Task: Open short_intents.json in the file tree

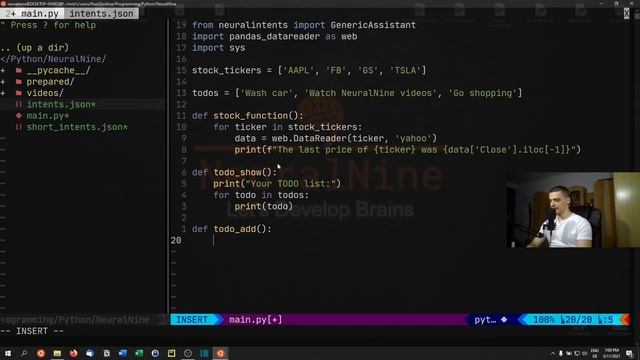Action: click(x=77, y=127)
